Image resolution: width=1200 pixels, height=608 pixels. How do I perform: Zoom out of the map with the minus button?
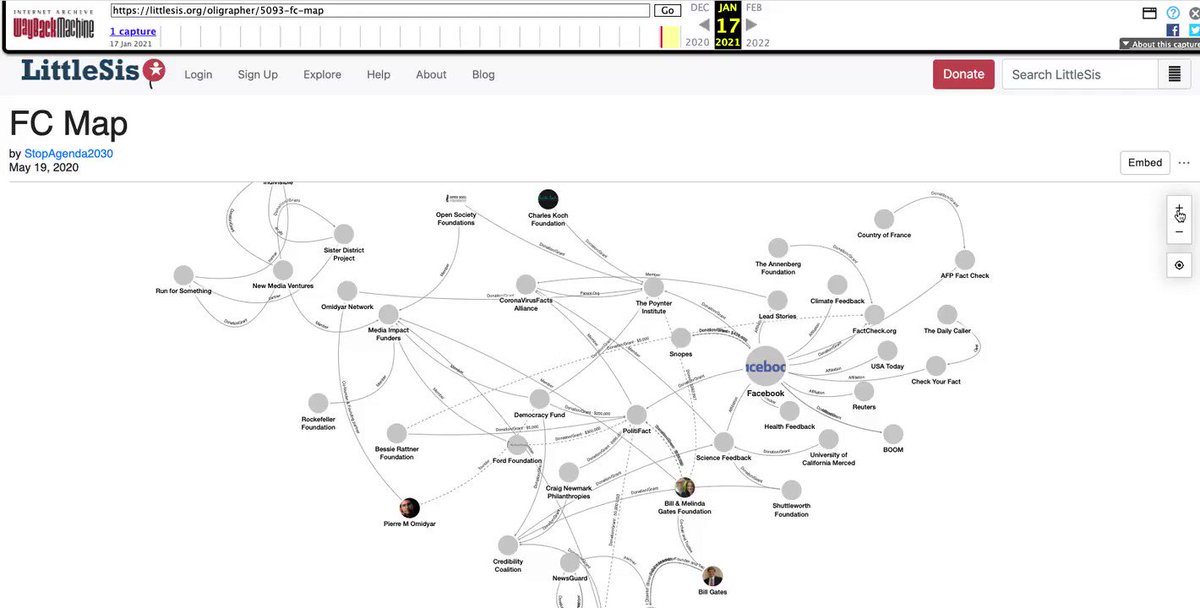point(1179,232)
